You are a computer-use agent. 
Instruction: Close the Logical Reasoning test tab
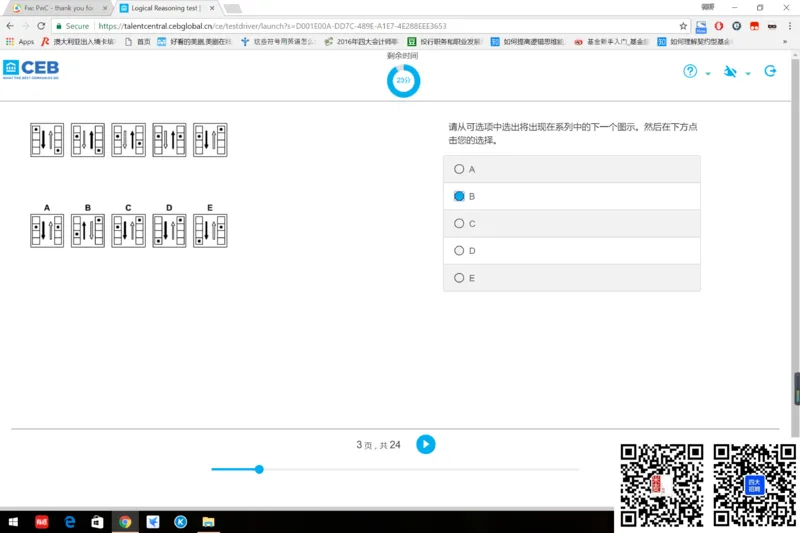212,8
